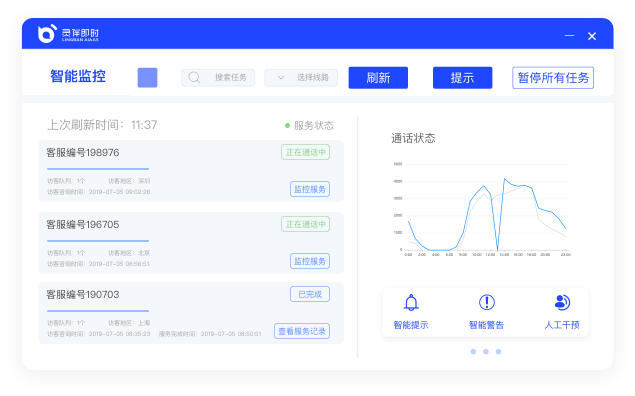Click the chevron arrow in the line selector

click(280, 77)
